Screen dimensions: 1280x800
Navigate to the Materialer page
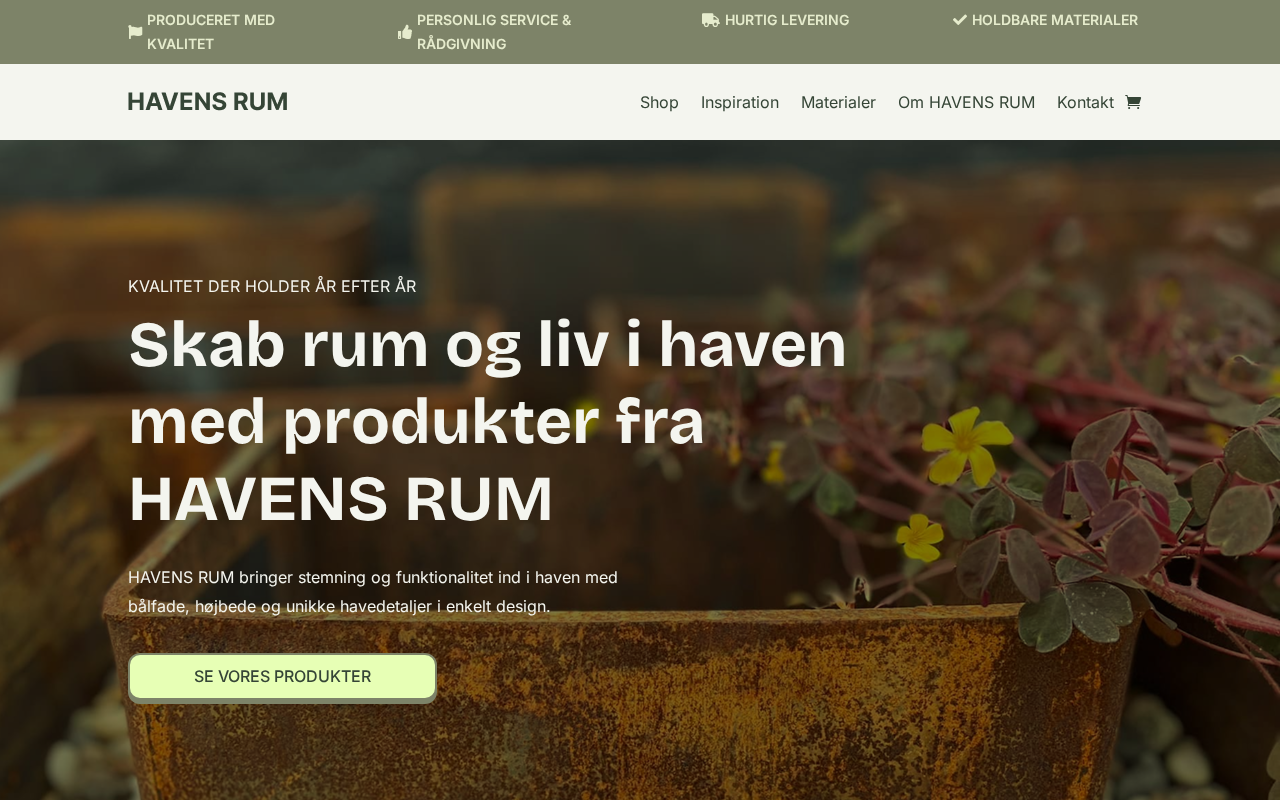[x=838, y=102]
